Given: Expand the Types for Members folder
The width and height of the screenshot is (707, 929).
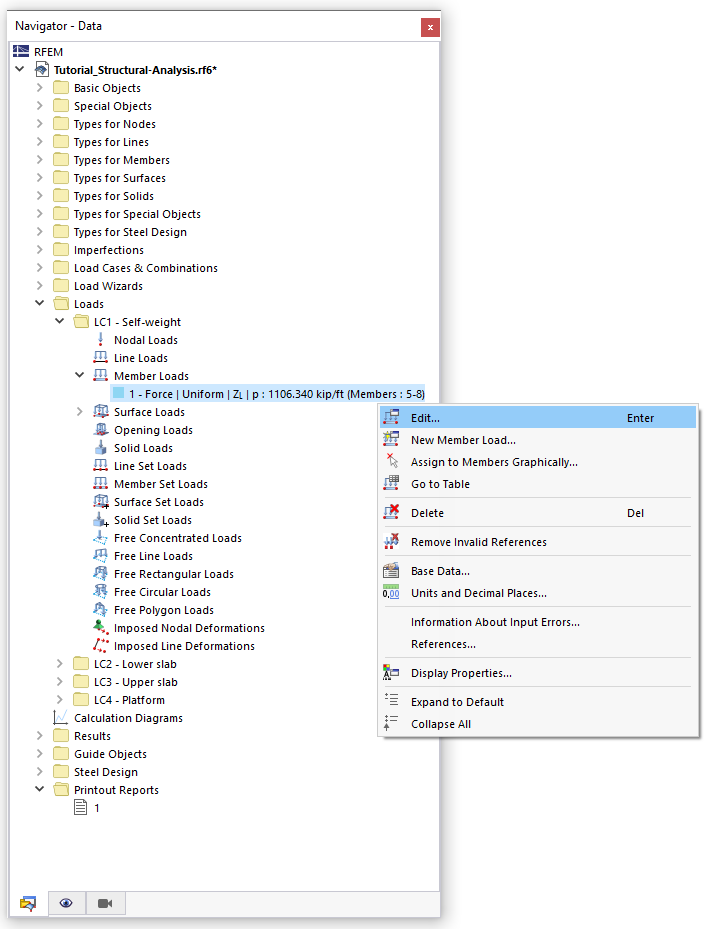Looking at the screenshot, I should pos(40,159).
